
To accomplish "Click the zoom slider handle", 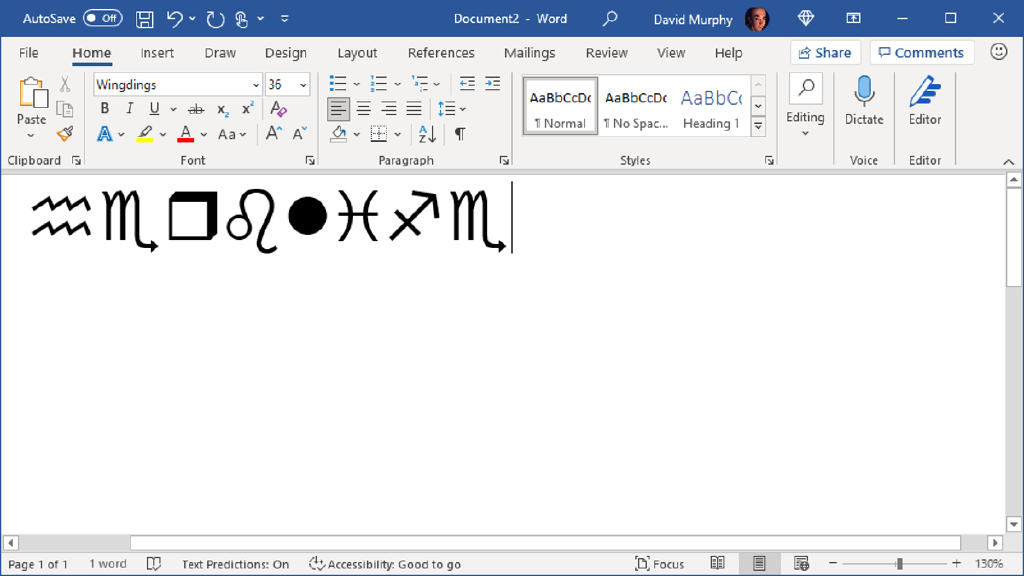I will pos(899,564).
